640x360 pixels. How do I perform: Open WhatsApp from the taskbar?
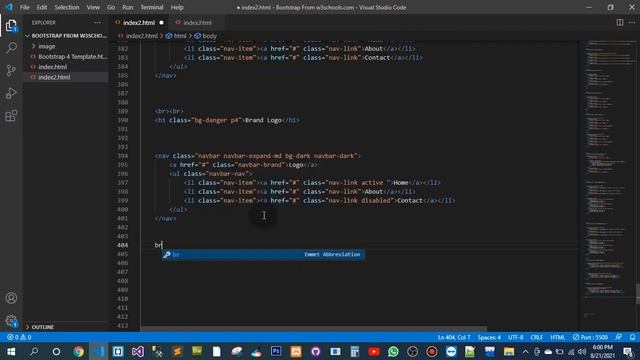tap(393, 351)
